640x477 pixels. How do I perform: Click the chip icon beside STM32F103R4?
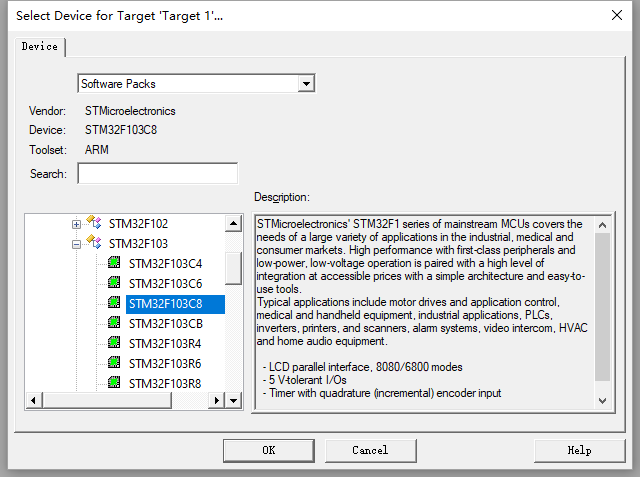click(114, 342)
